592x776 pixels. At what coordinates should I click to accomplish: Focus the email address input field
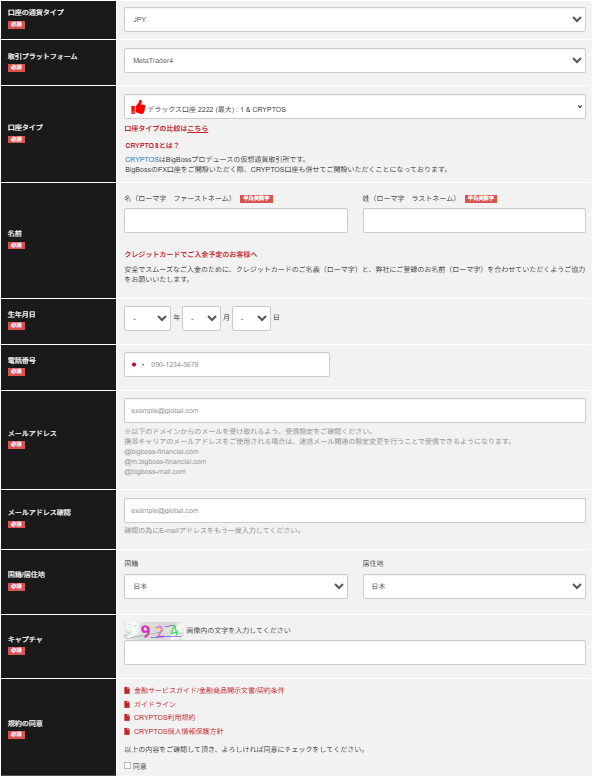(354, 411)
